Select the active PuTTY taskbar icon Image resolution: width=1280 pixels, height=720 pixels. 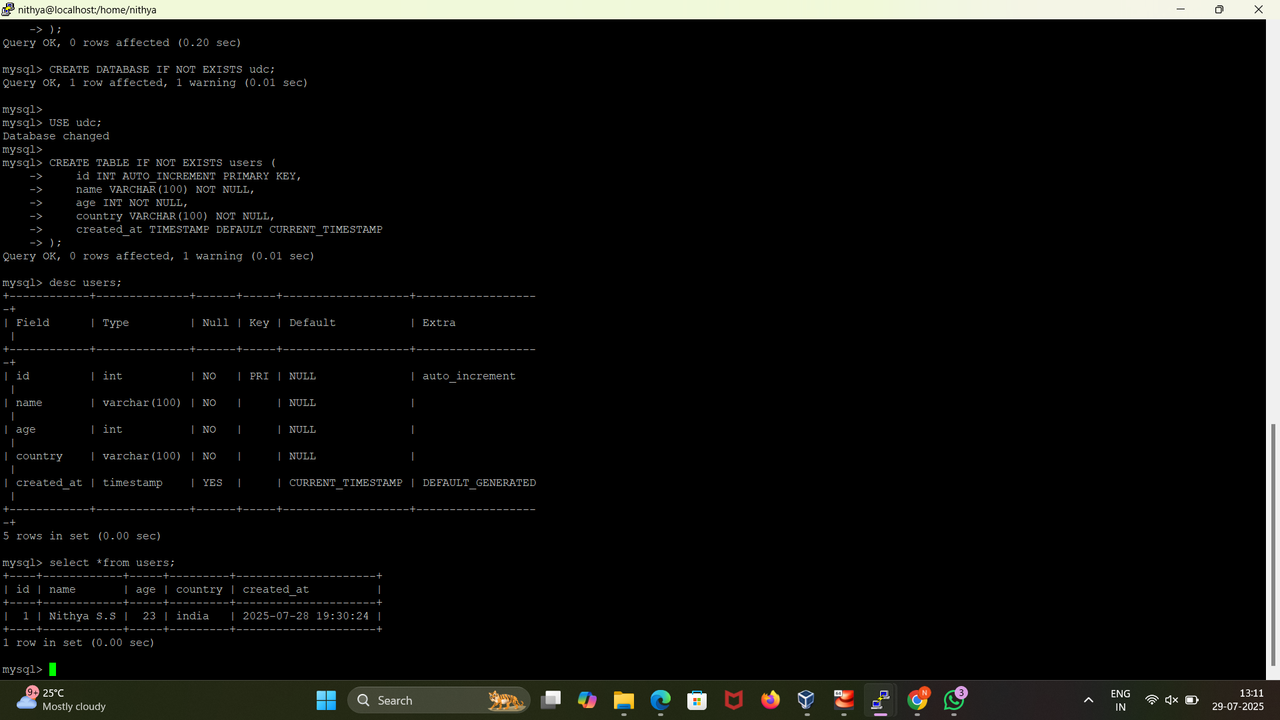[x=880, y=700]
